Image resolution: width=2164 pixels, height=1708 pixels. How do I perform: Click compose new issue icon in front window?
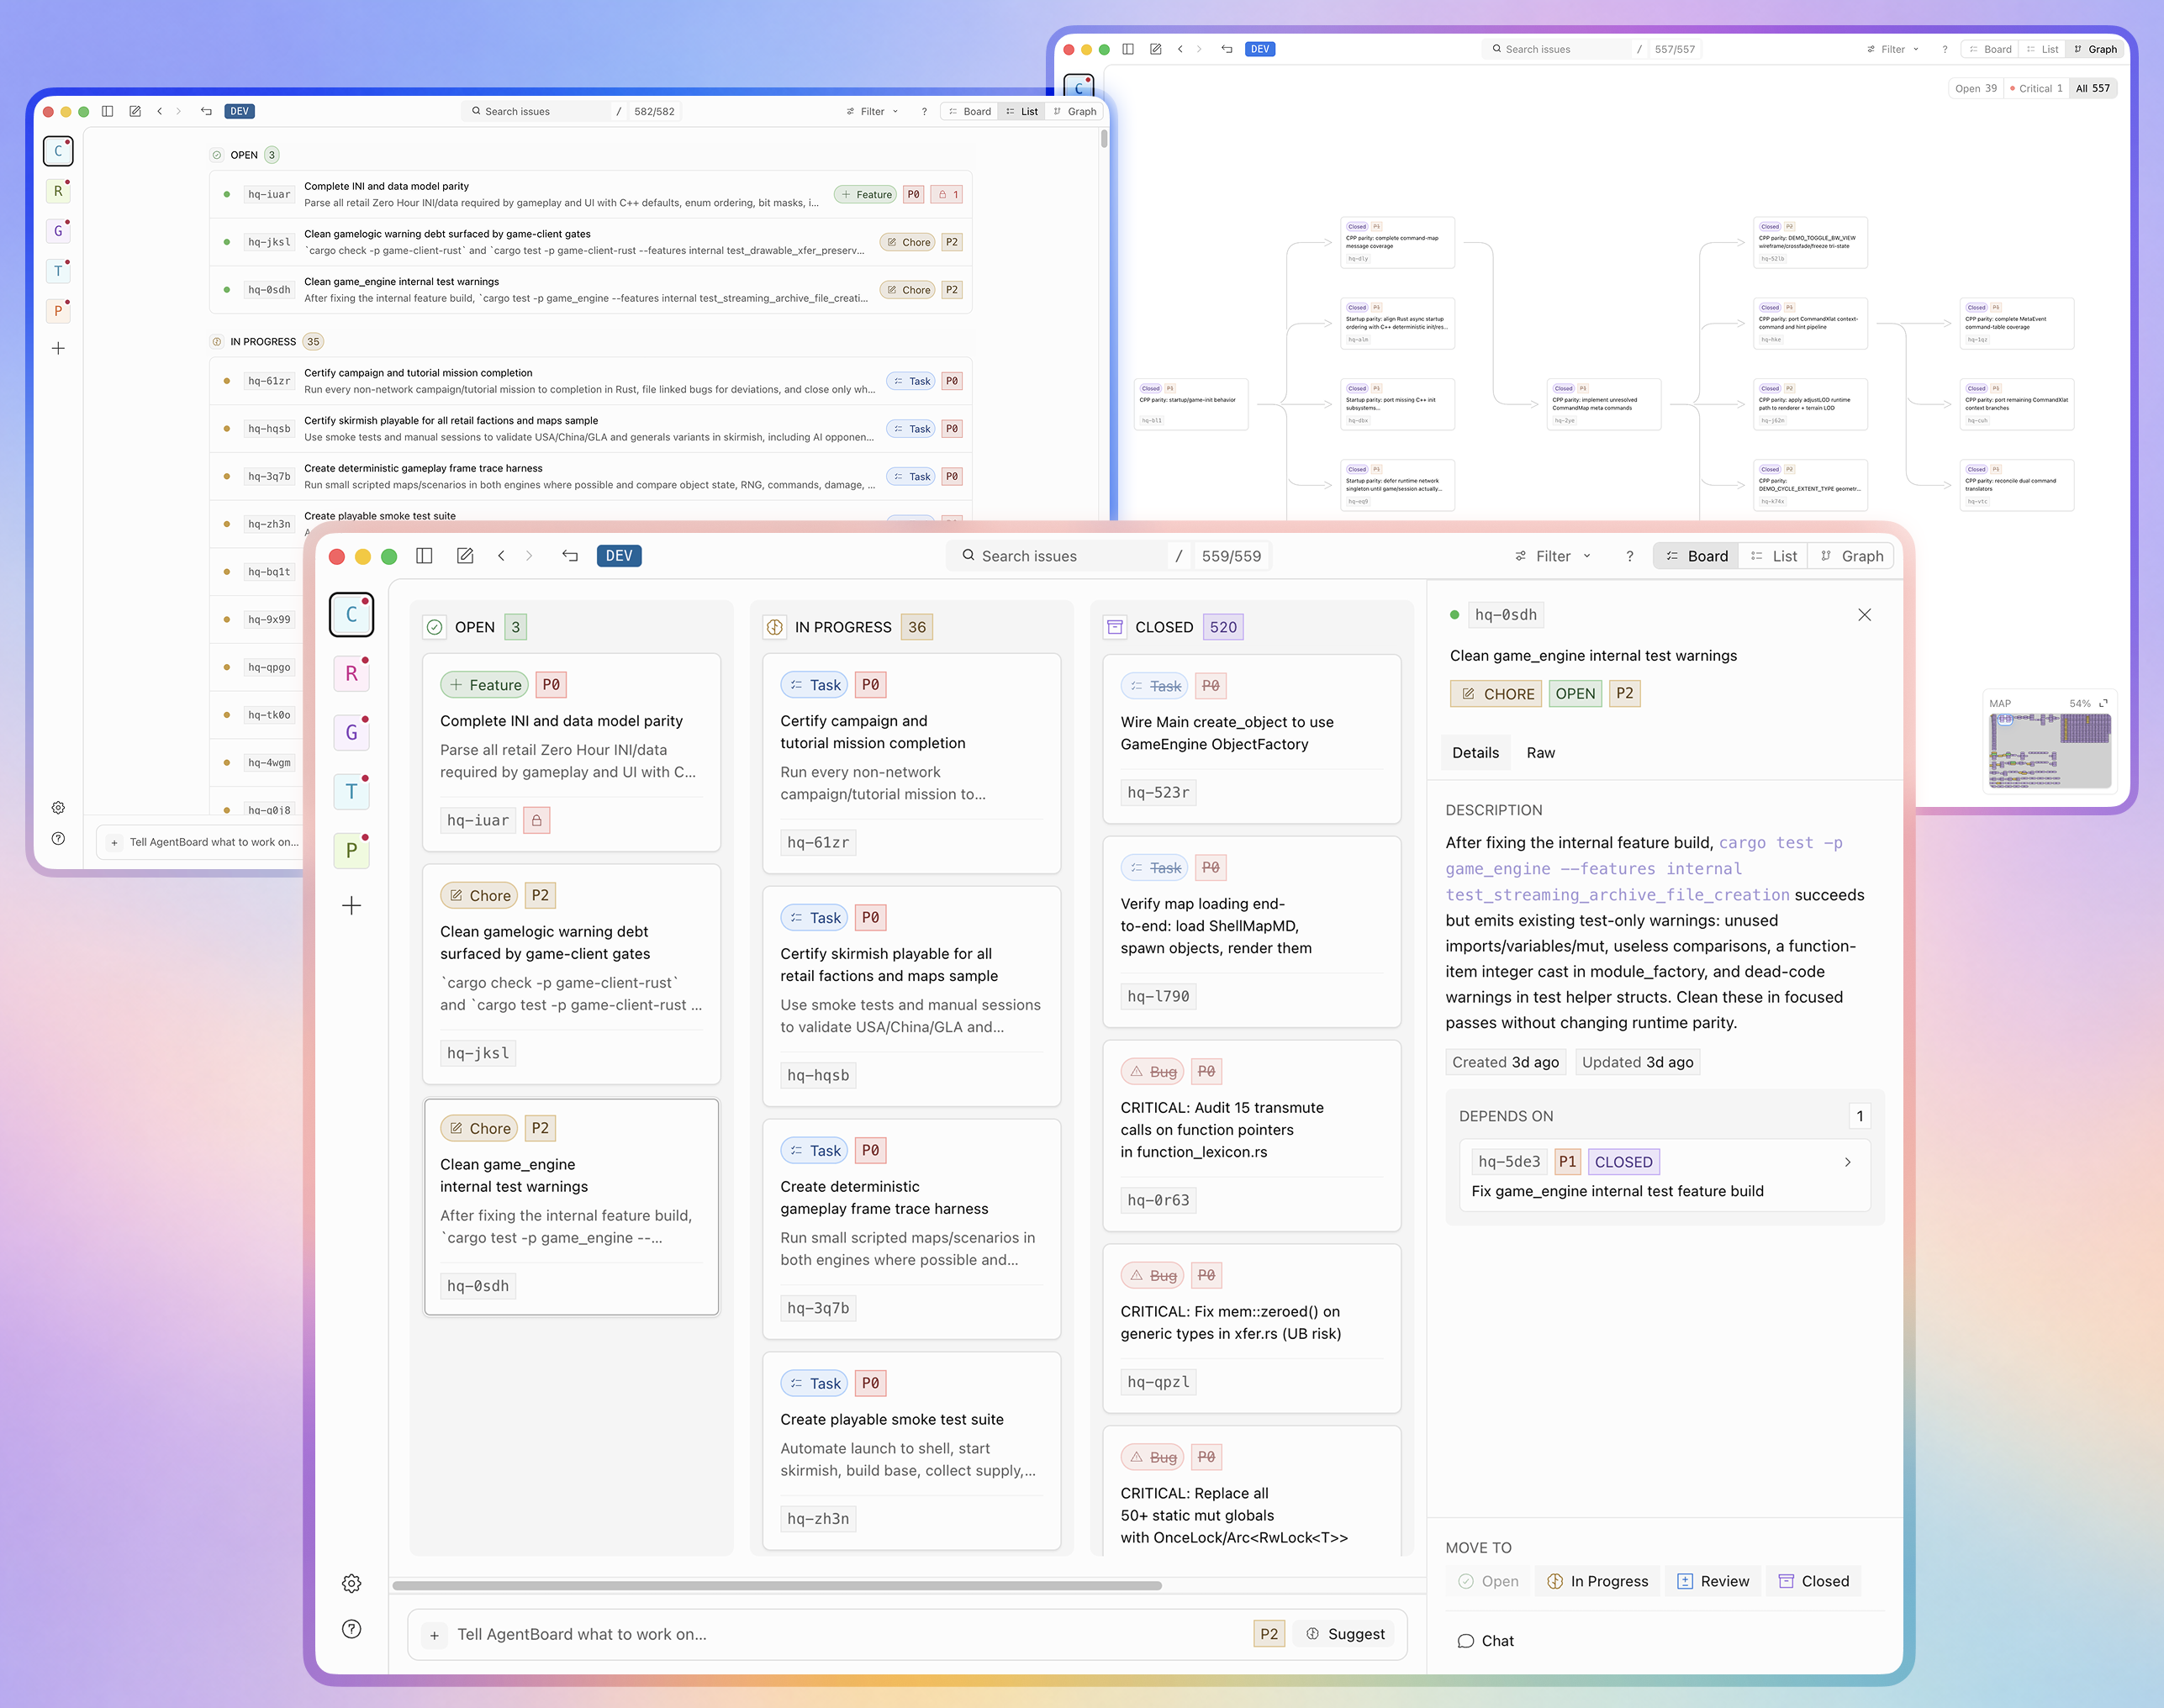click(465, 556)
